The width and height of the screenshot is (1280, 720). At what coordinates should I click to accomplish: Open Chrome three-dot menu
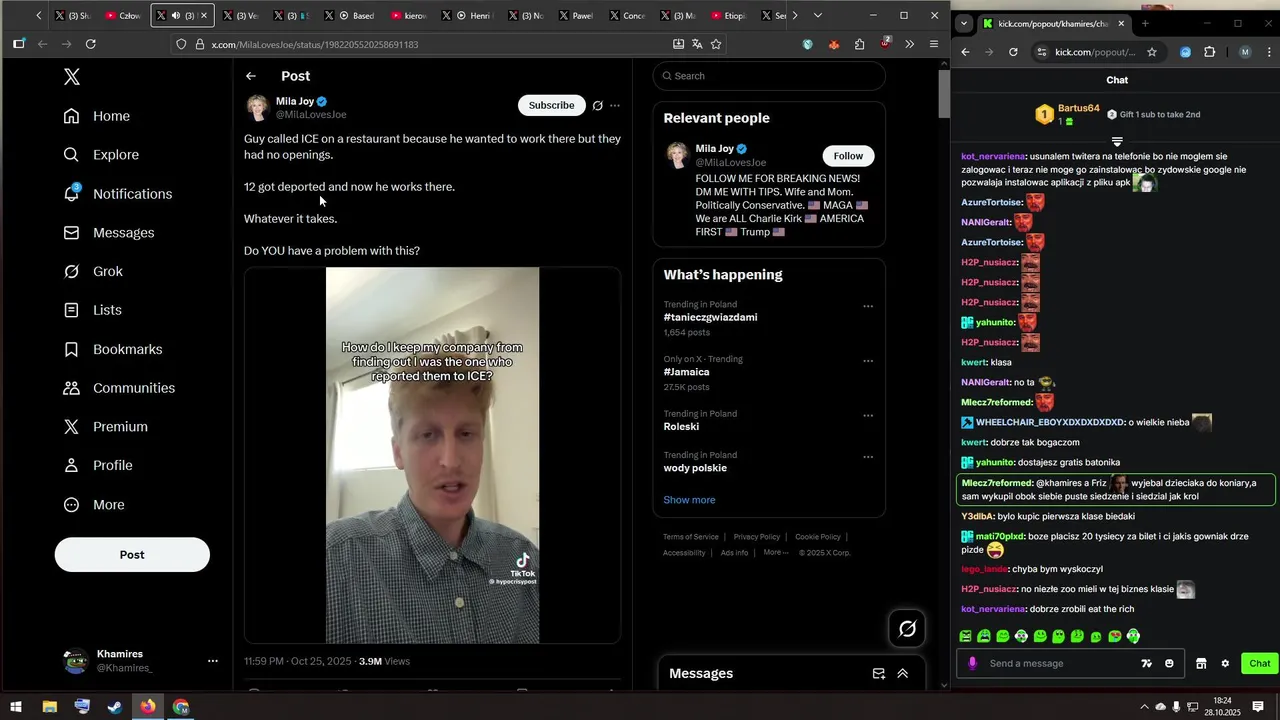[x=1267, y=52]
